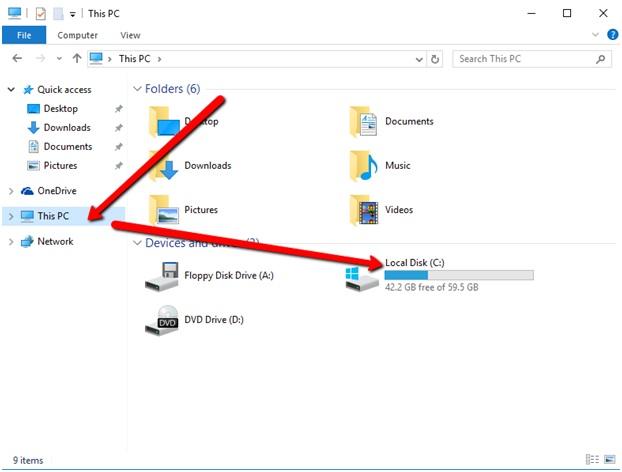Viewport: 622px width, 472px height.
Task: Select the Documents folder icon in Folders
Action: pyautogui.click(x=363, y=122)
